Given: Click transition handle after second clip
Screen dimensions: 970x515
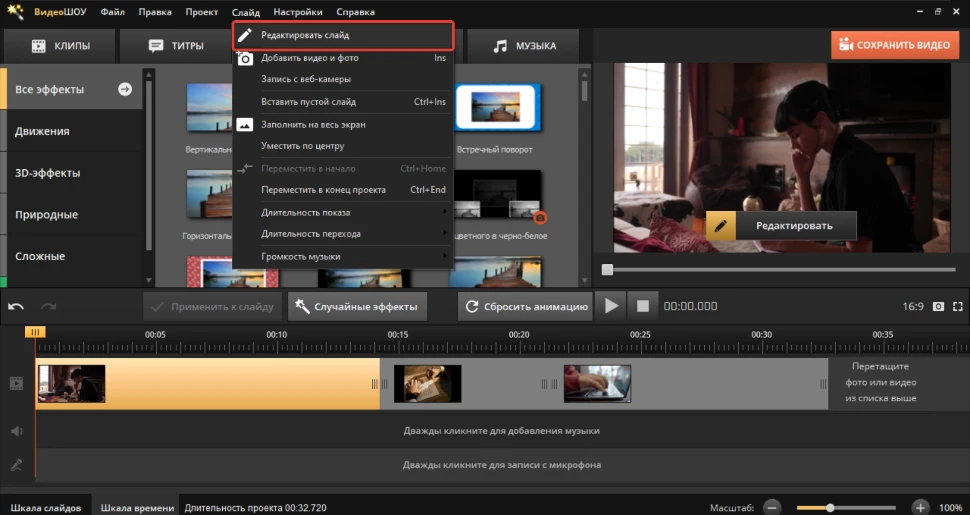Looking at the screenshot, I should tap(549, 384).
